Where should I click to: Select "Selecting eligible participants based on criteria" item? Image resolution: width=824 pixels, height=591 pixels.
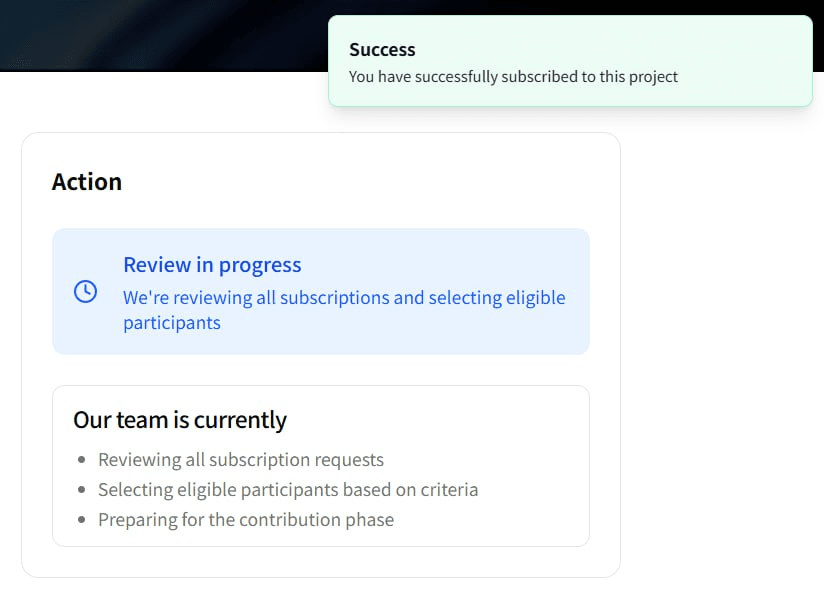tap(288, 490)
